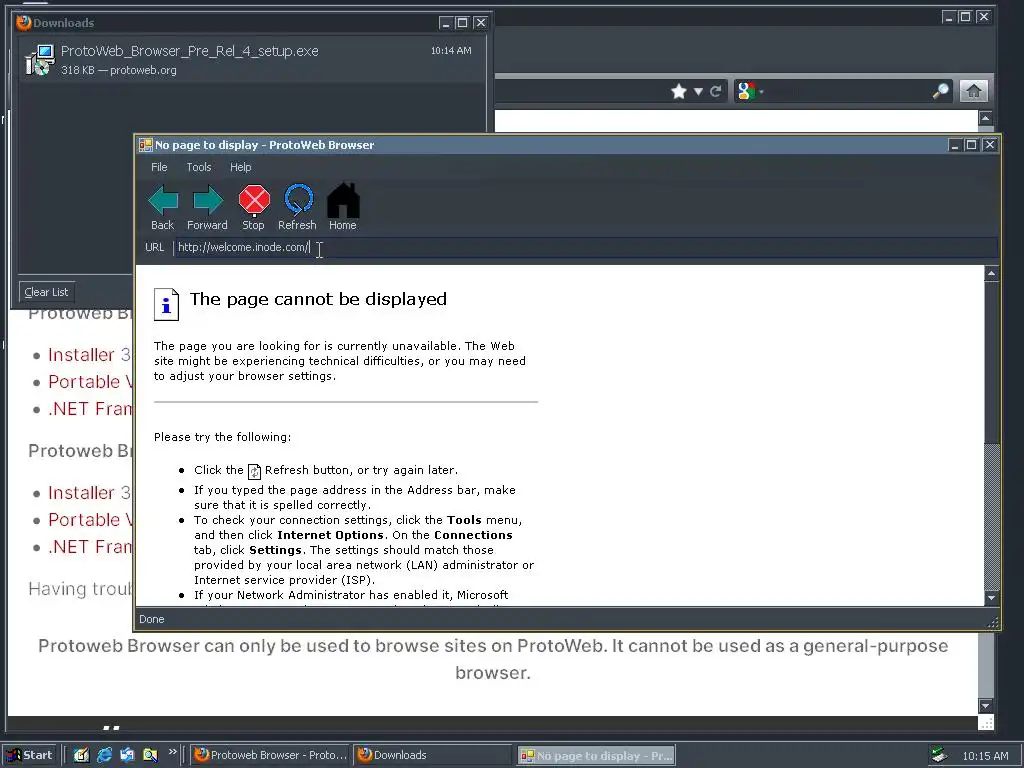Click The page cannot be displayed heading

pyautogui.click(x=318, y=299)
